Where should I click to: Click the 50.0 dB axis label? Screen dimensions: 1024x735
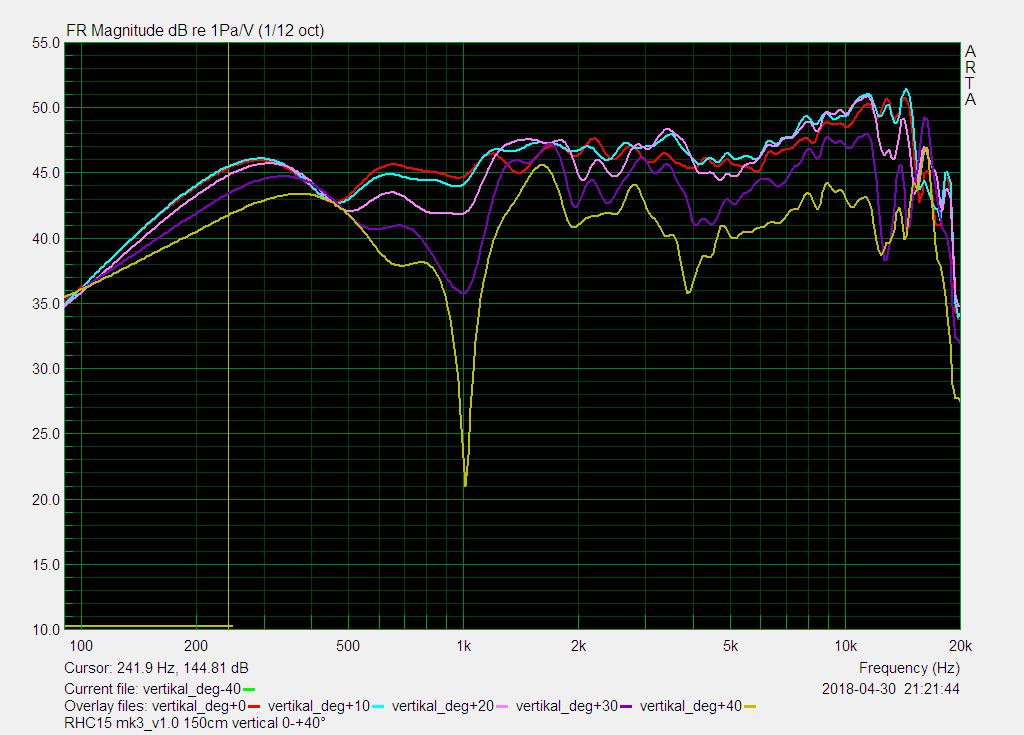point(46,108)
